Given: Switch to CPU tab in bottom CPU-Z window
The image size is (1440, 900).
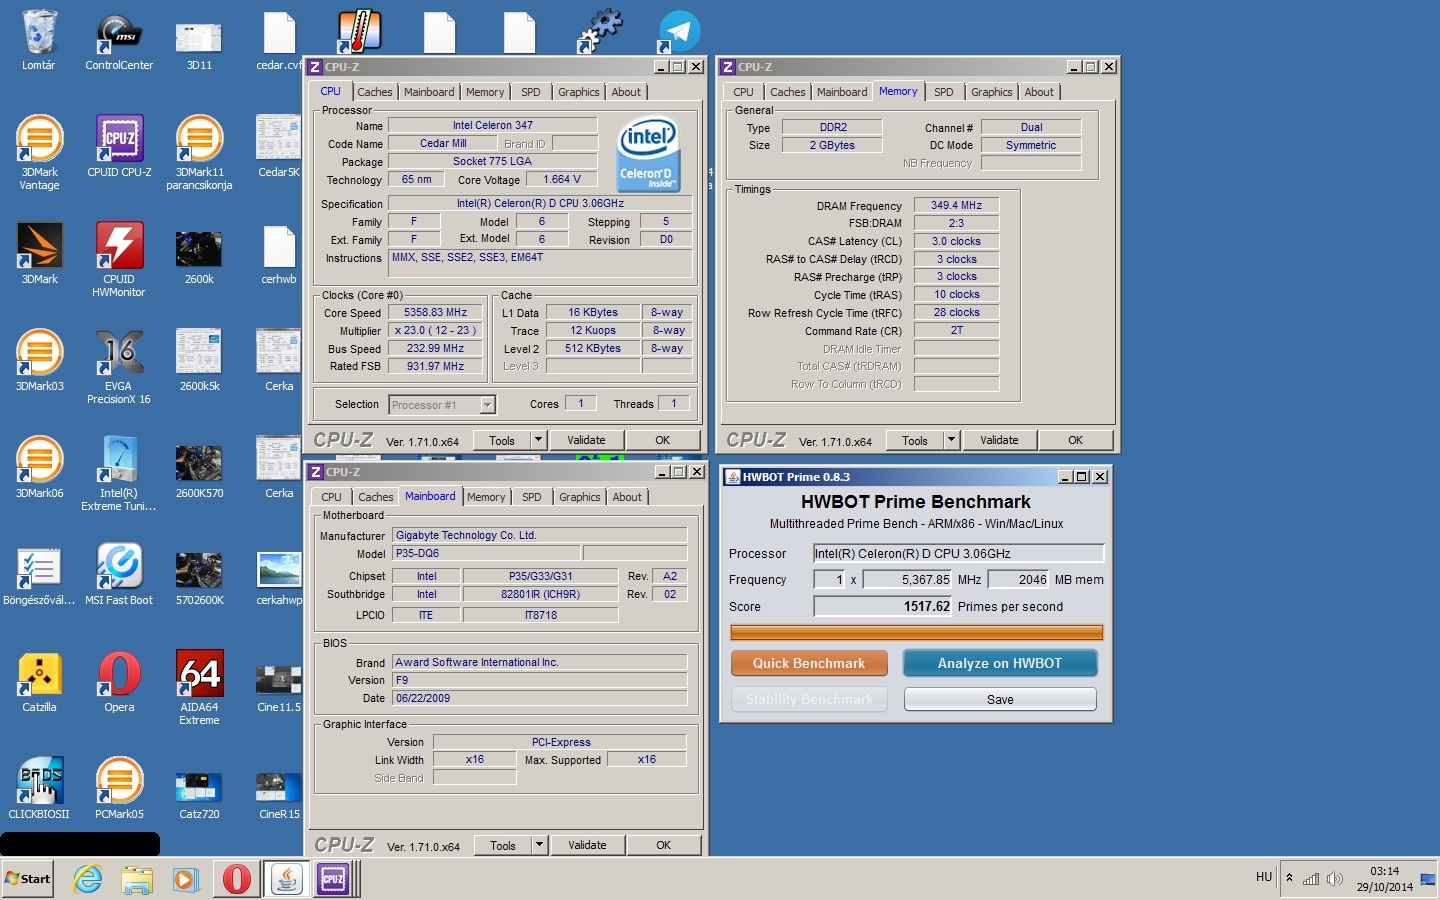Looking at the screenshot, I should pyautogui.click(x=332, y=497).
